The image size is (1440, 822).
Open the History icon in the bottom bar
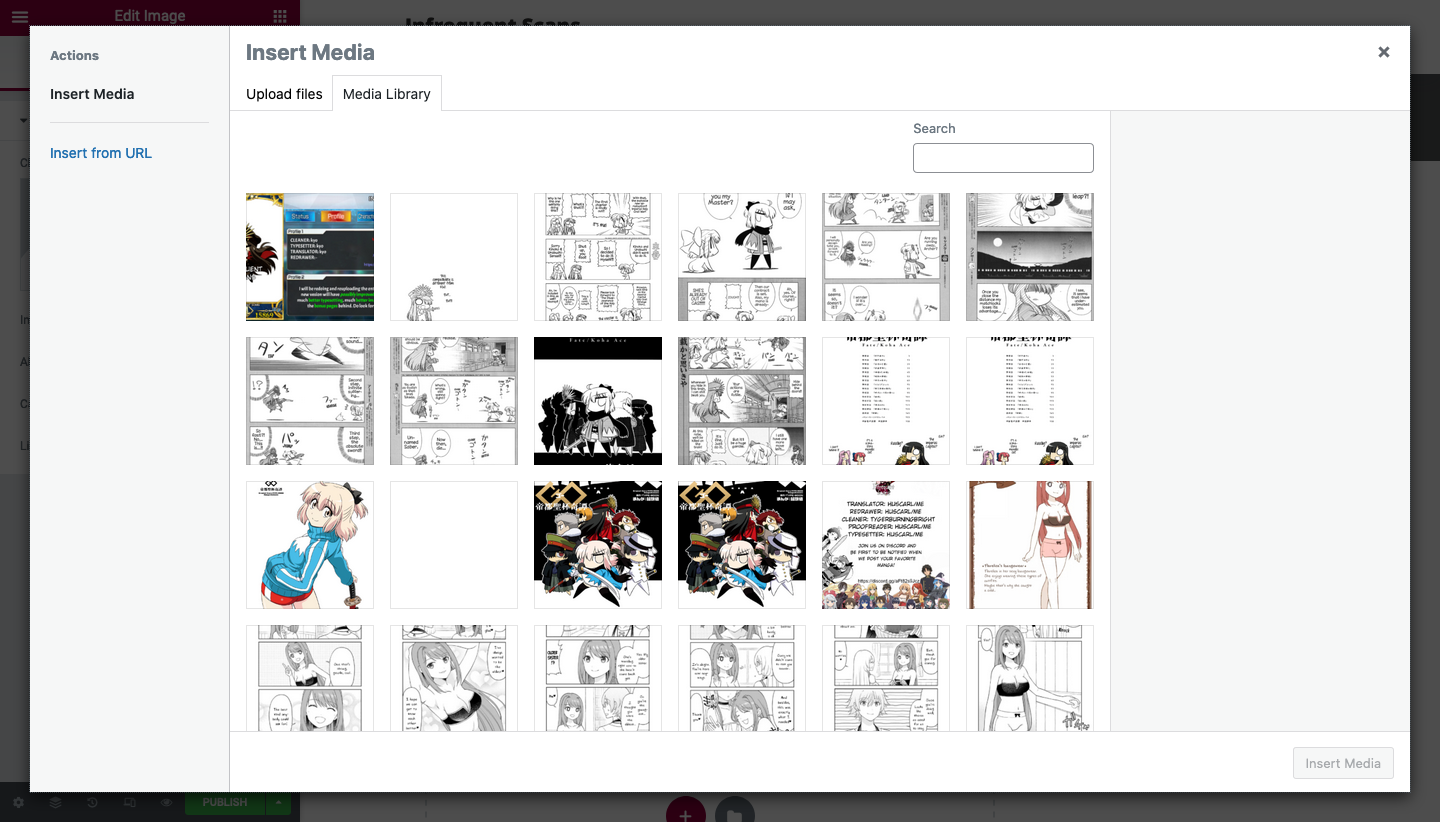pyautogui.click(x=92, y=802)
